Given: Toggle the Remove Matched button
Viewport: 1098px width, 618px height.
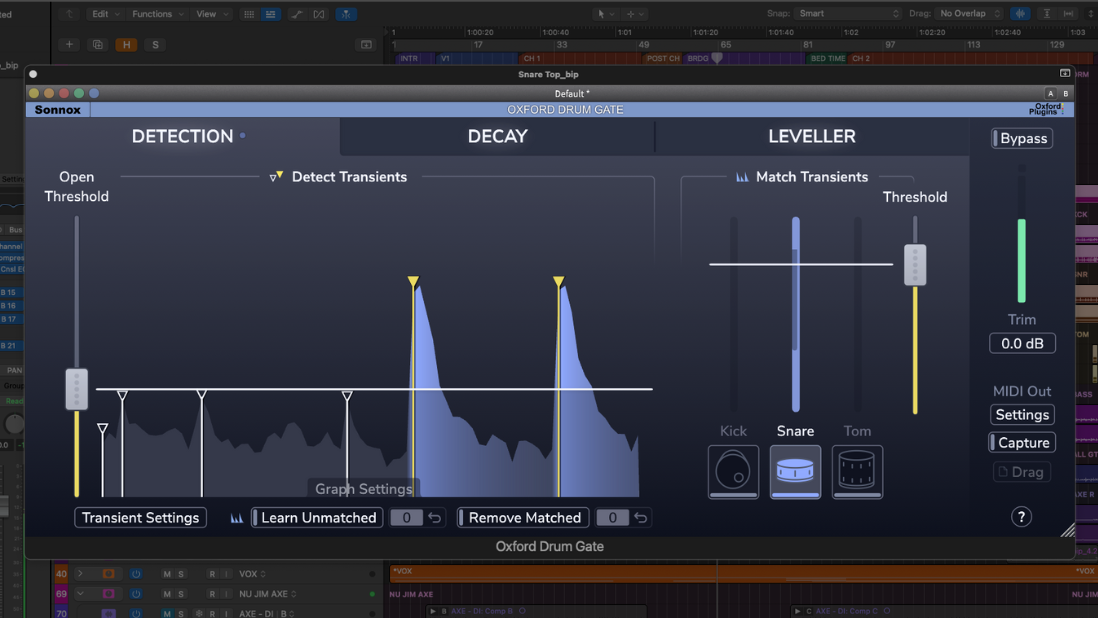Looking at the screenshot, I should click(x=523, y=518).
